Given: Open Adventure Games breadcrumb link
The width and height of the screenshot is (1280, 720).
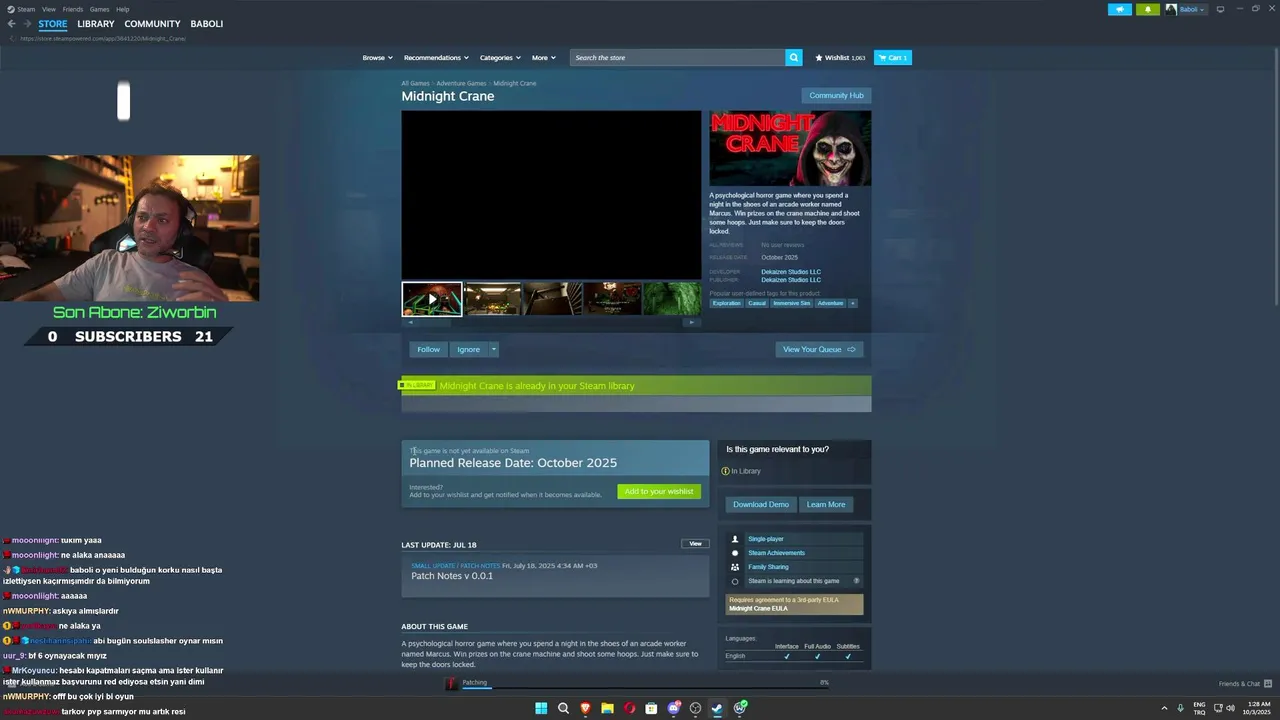Looking at the screenshot, I should coord(461,83).
